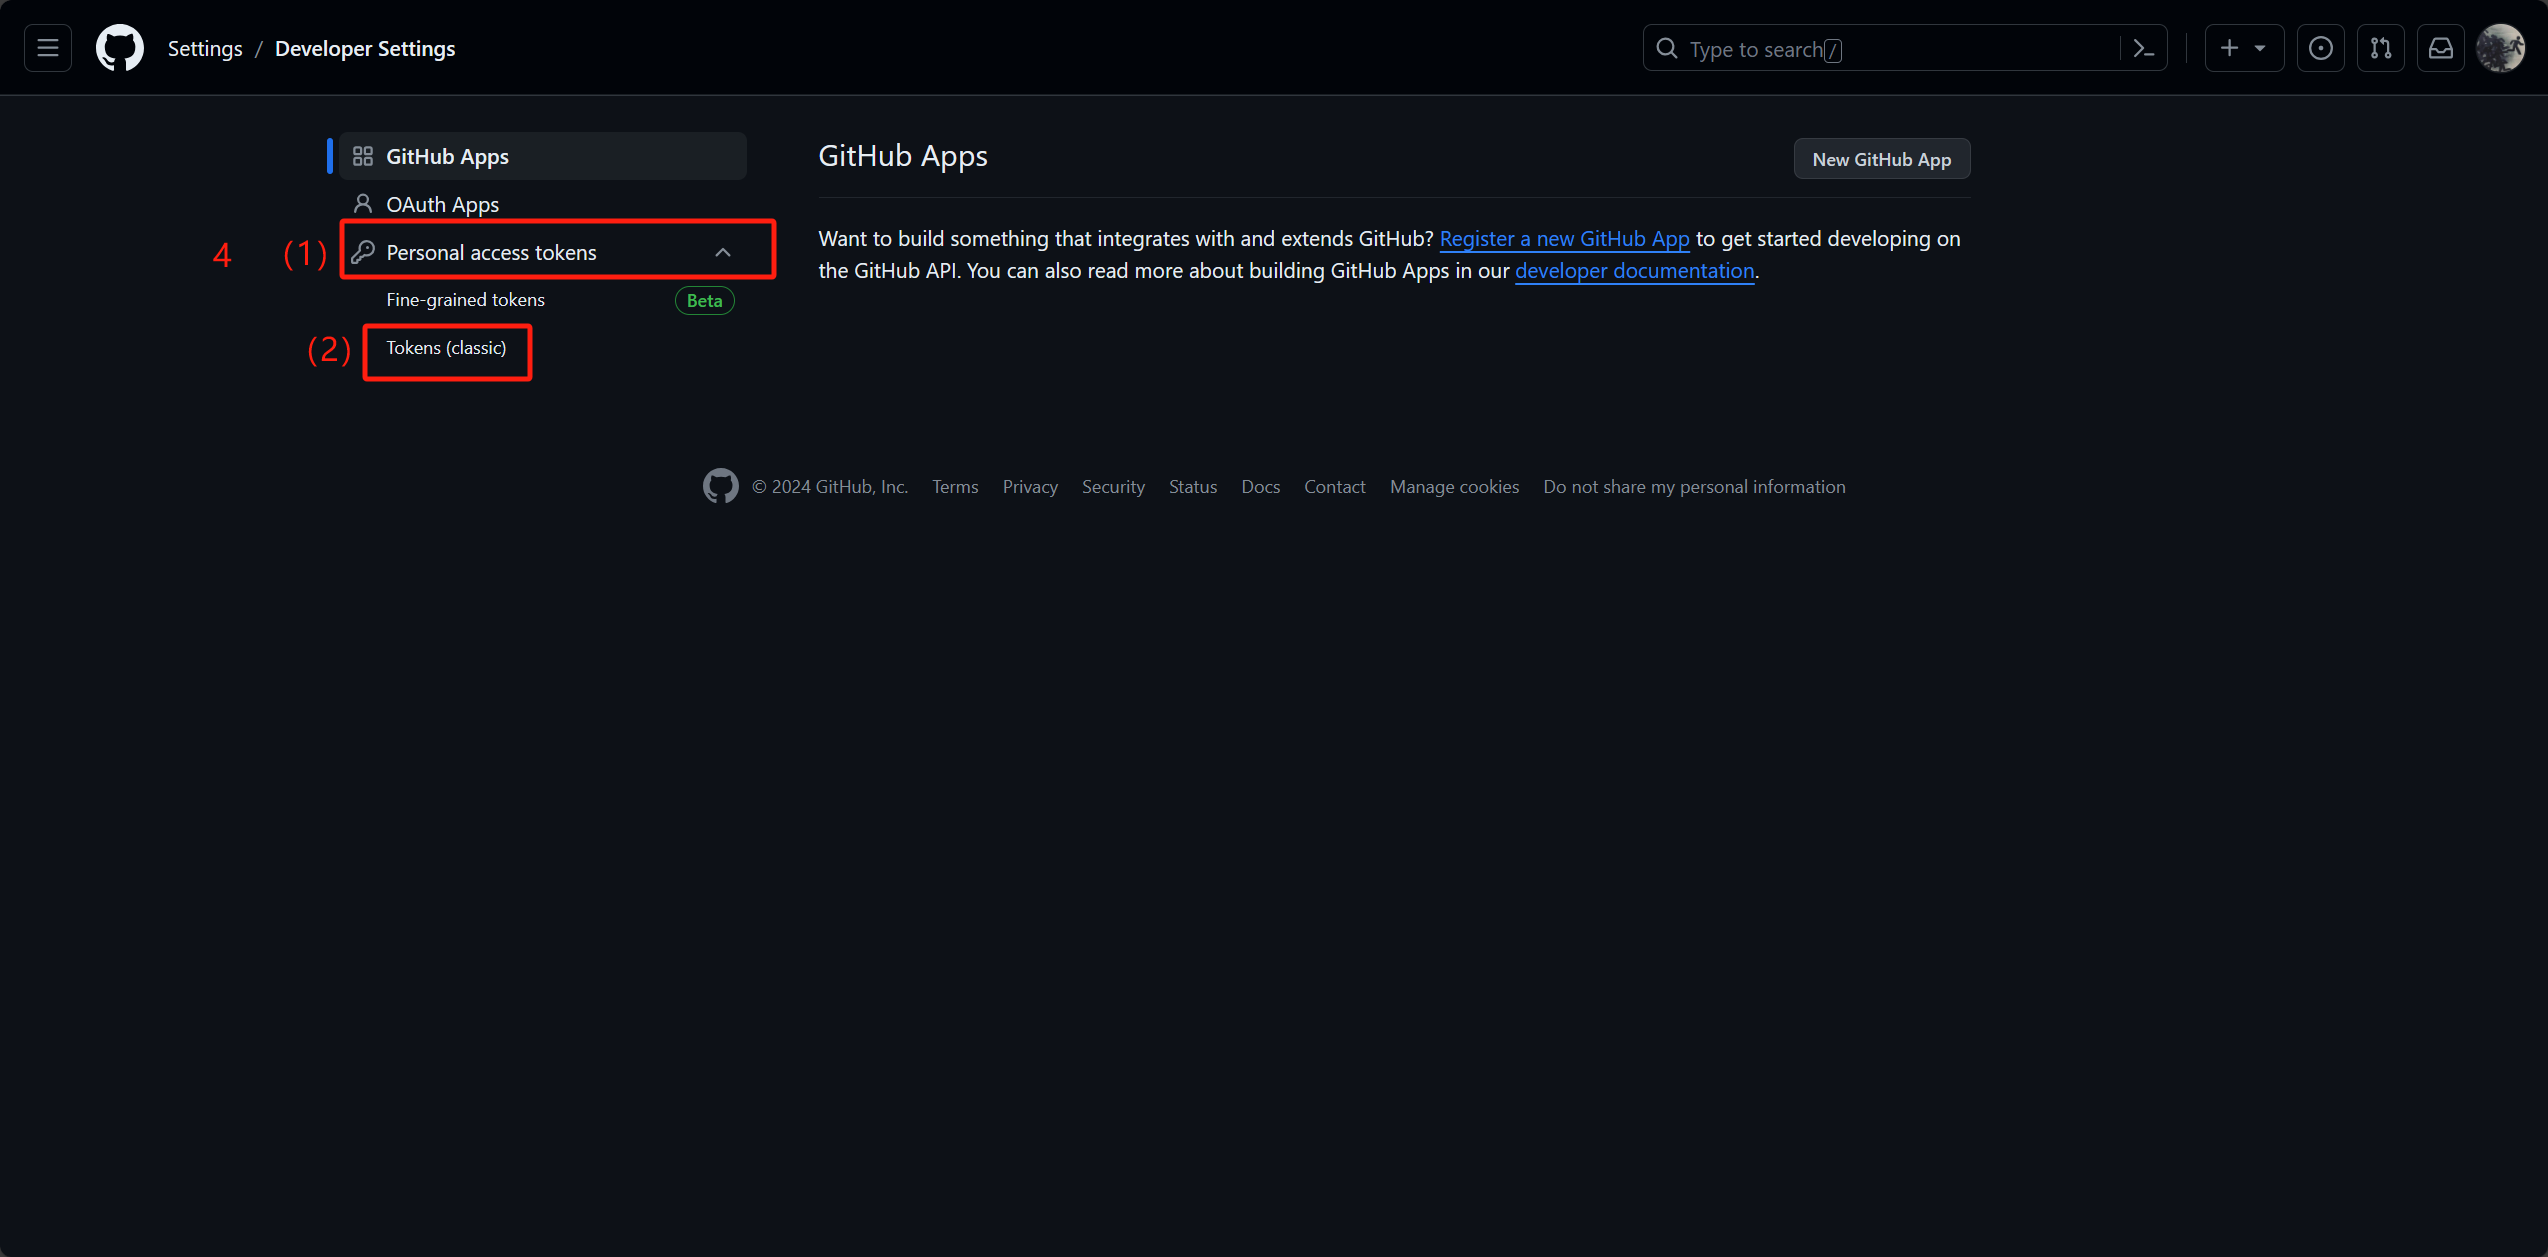
Task: Go to GitHub homepage via Octocat logo
Action: (120, 48)
